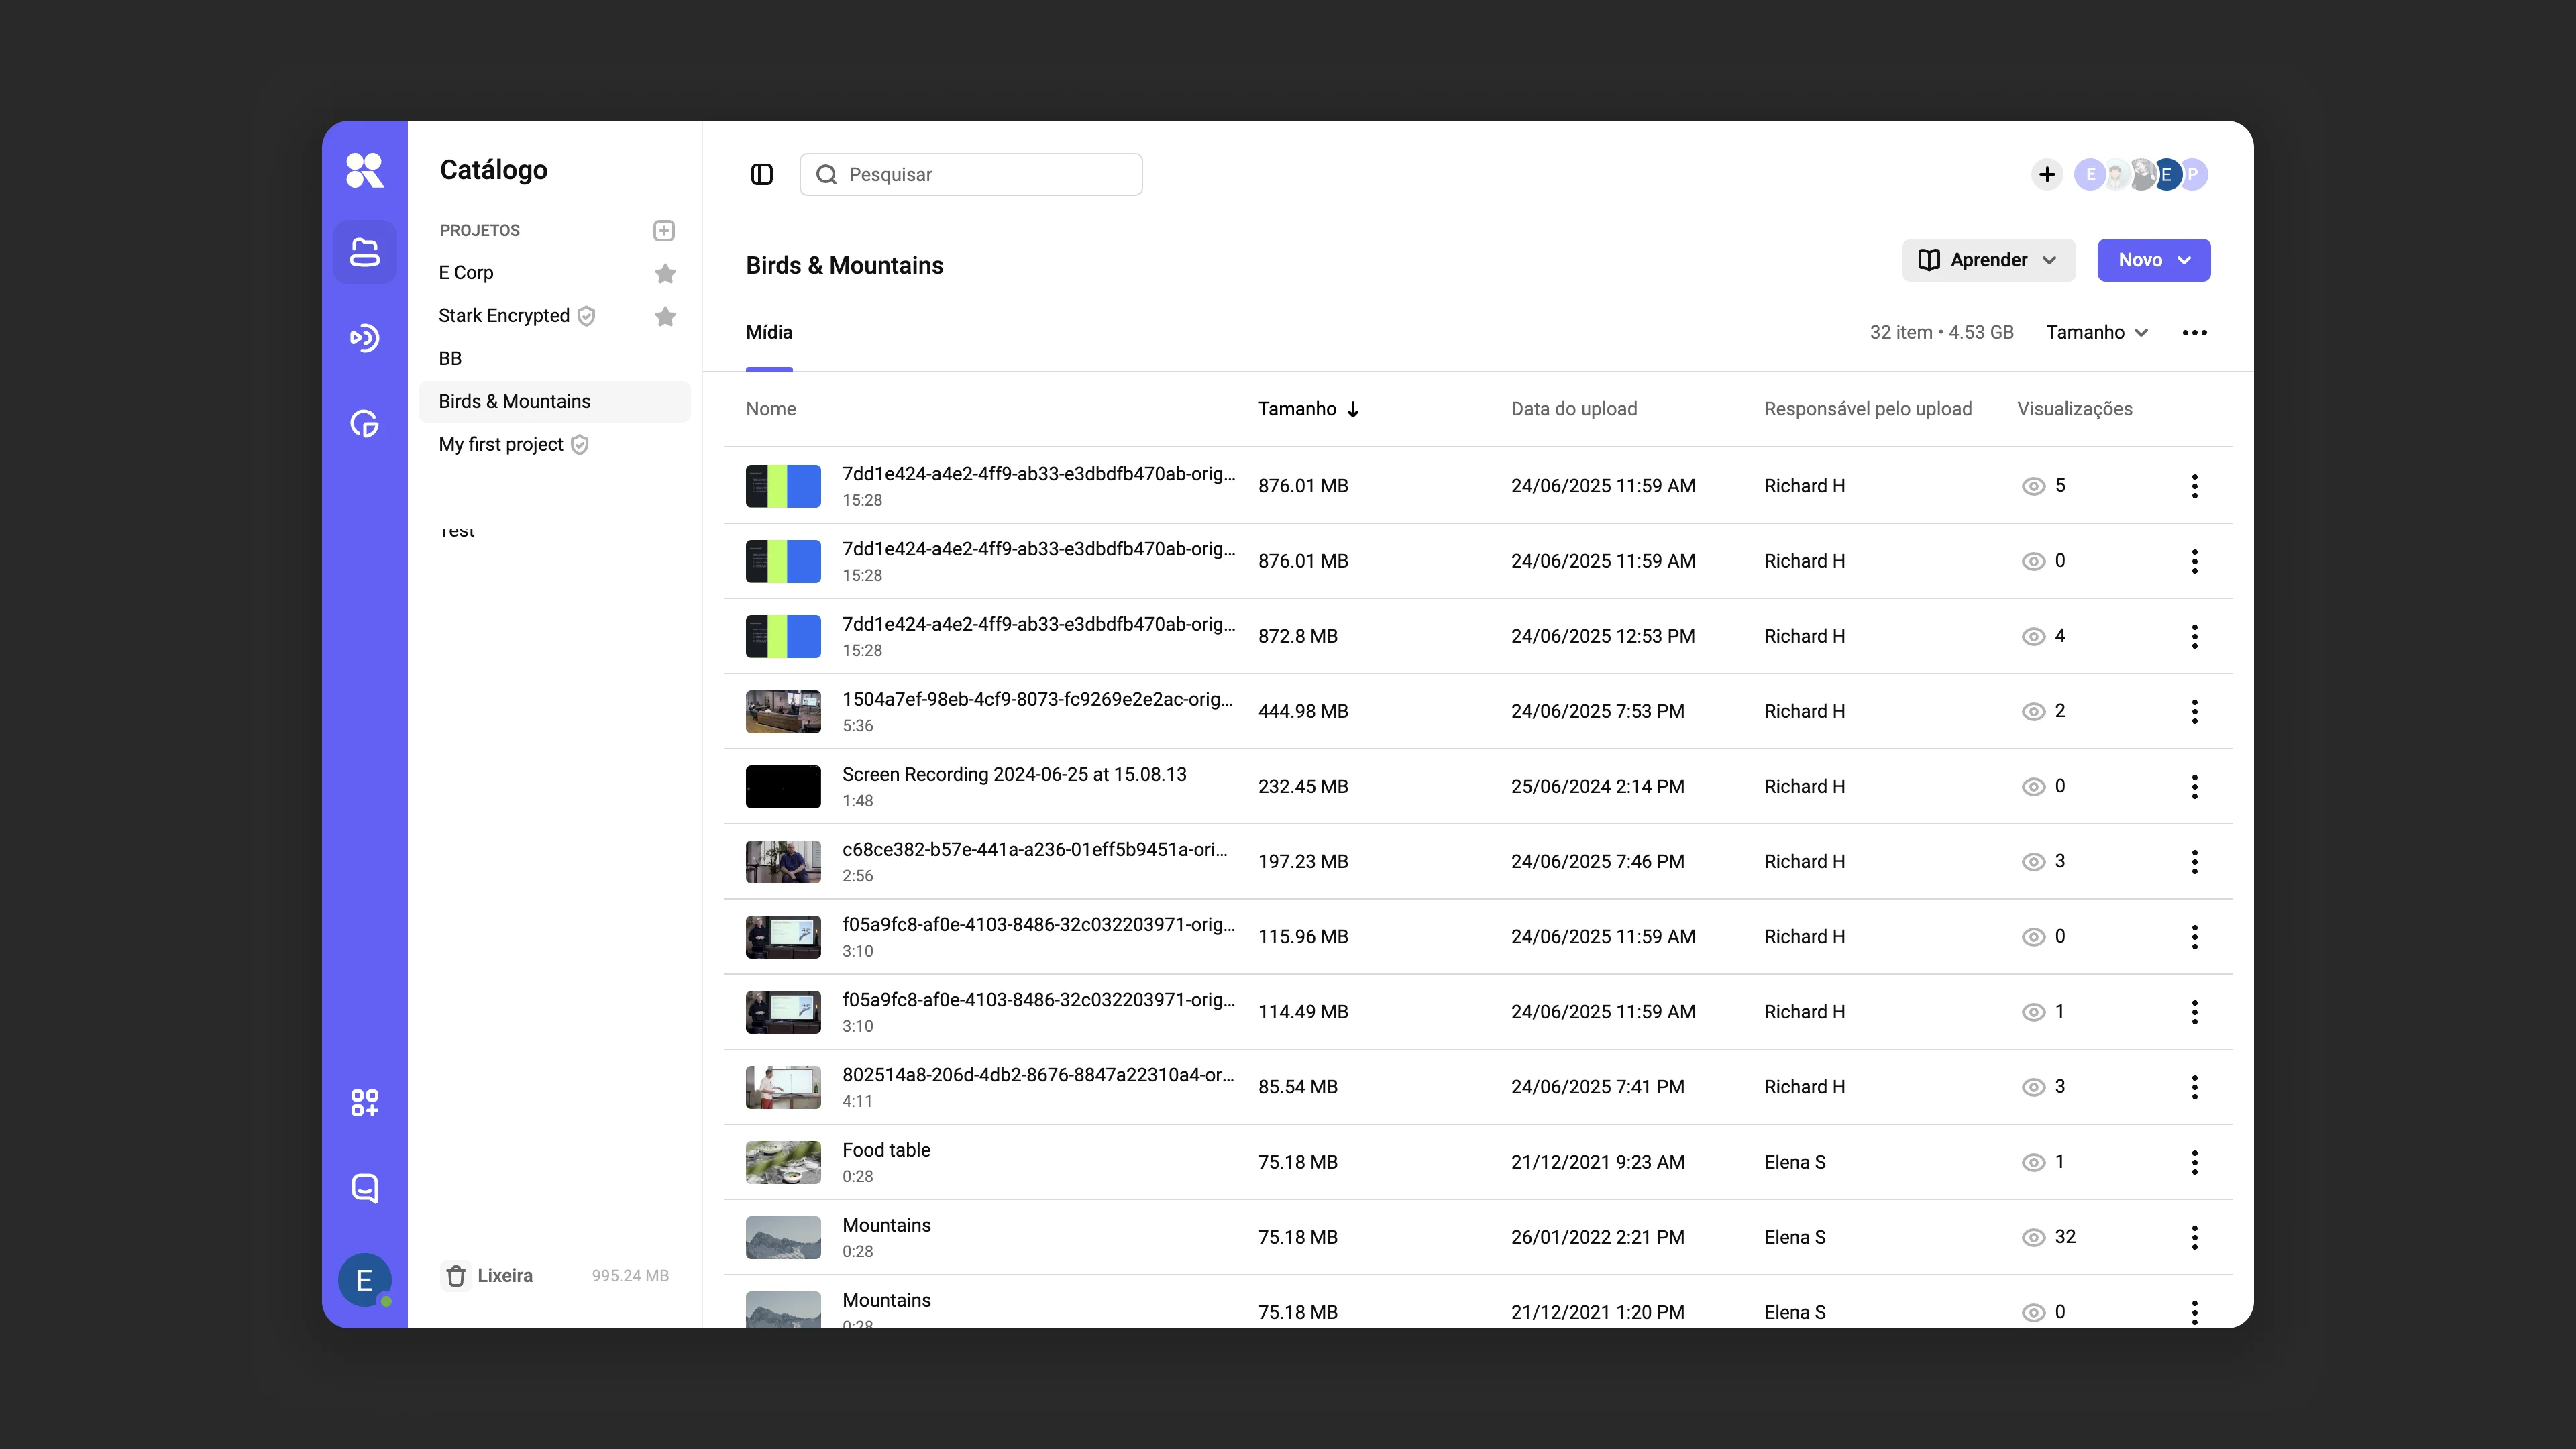Open Lixeira trash bin
The height and width of the screenshot is (1449, 2576).
[488, 1276]
